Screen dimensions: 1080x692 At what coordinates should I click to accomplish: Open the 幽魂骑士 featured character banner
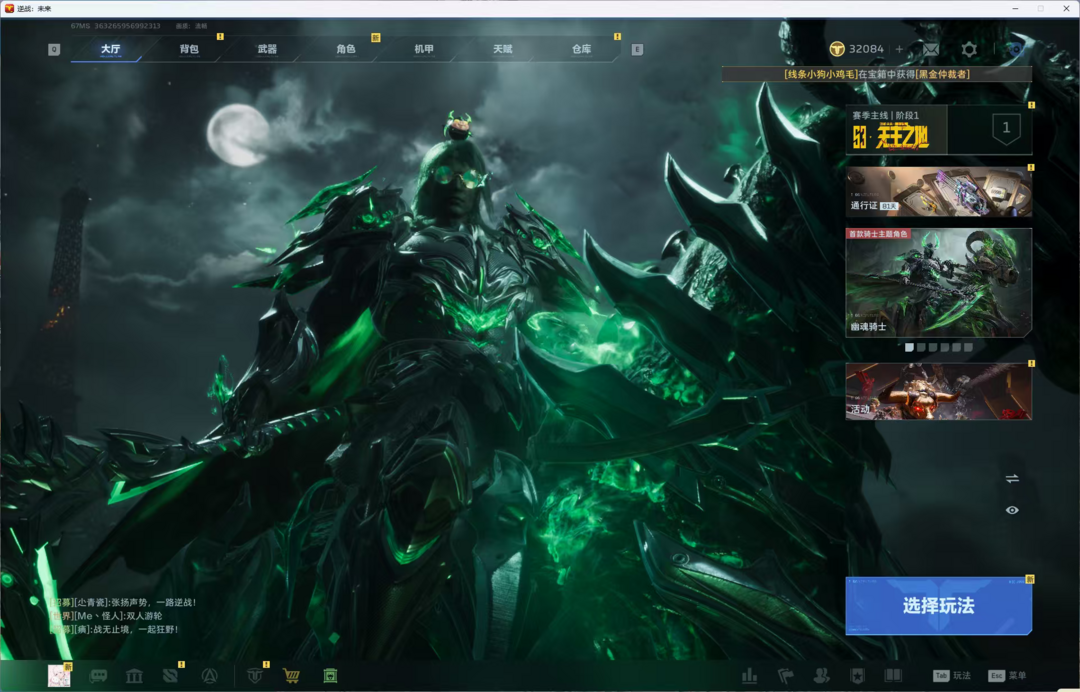tap(939, 282)
